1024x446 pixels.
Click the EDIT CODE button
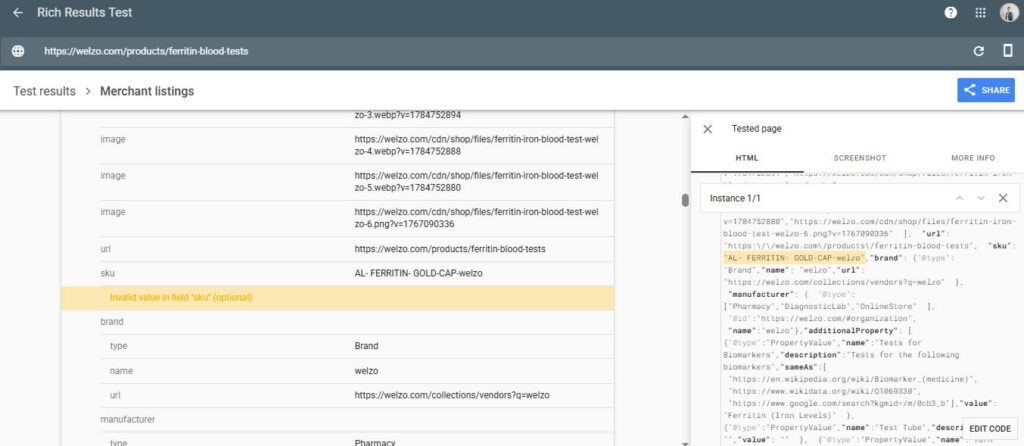point(989,428)
